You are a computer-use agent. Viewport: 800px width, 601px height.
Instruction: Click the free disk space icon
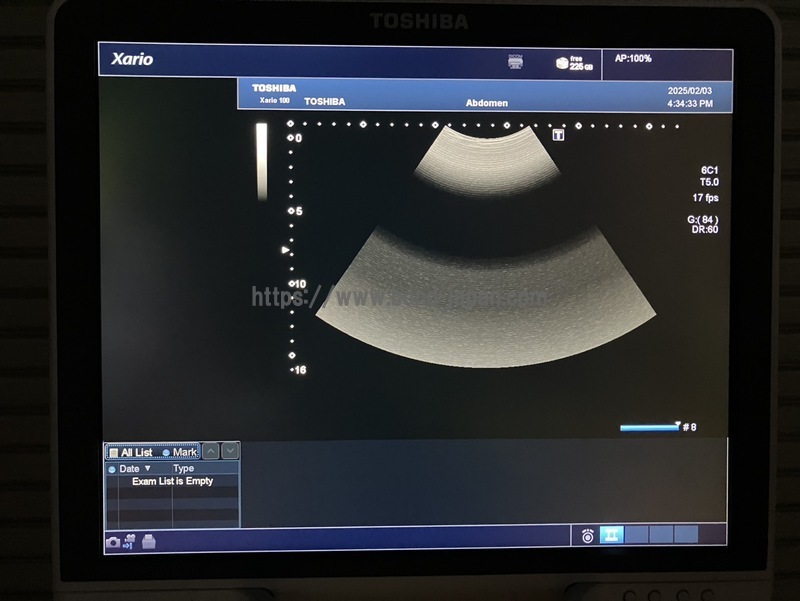[562, 63]
